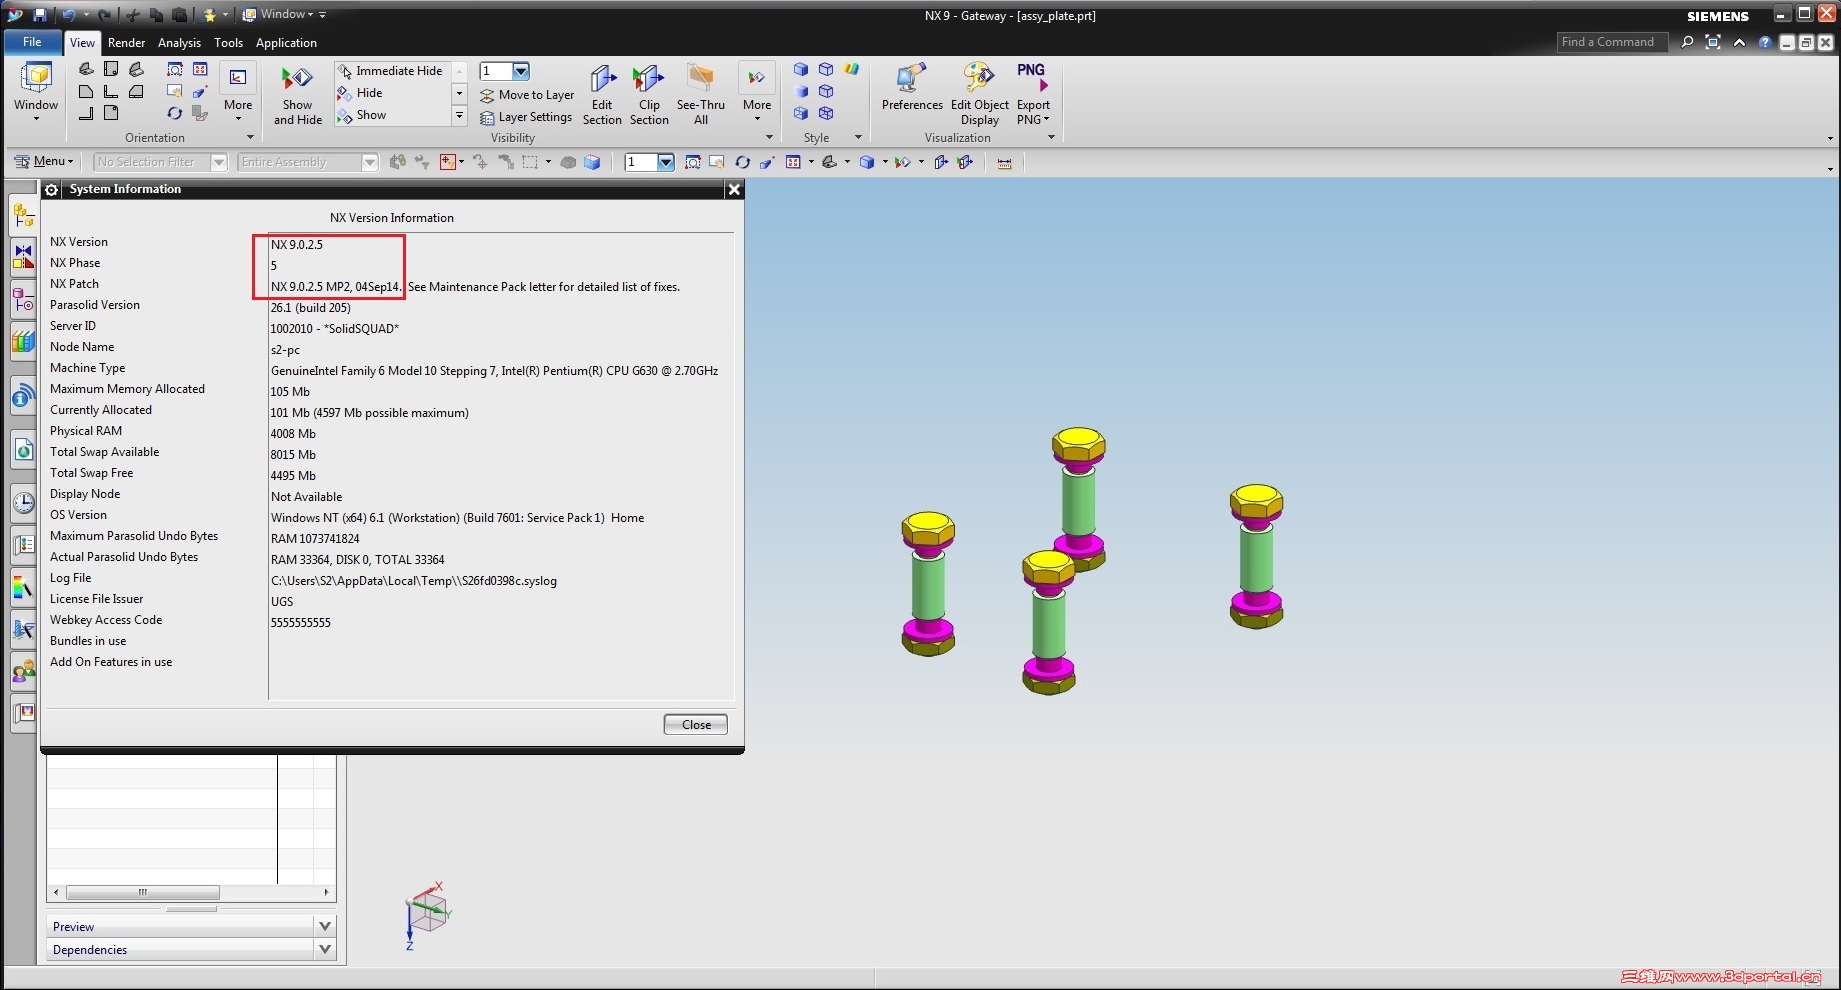Image resolution: width=1841 pixels, height=990 pixels.
Task: Open the Show and Hide tool
Action: pos(297,96)
